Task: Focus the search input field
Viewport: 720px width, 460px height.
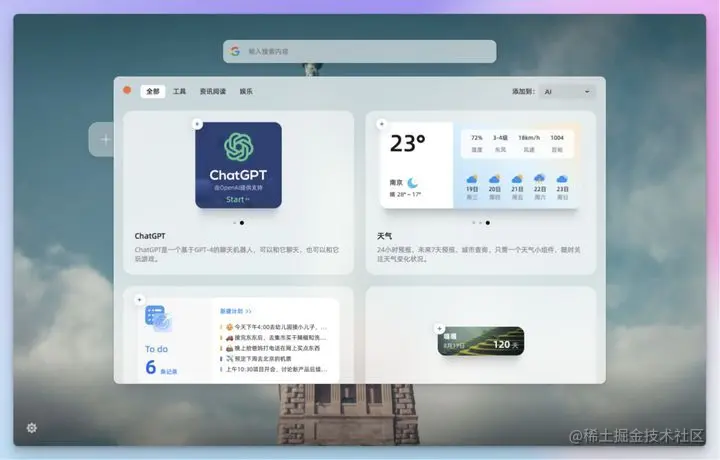Action: pos(360,51)
